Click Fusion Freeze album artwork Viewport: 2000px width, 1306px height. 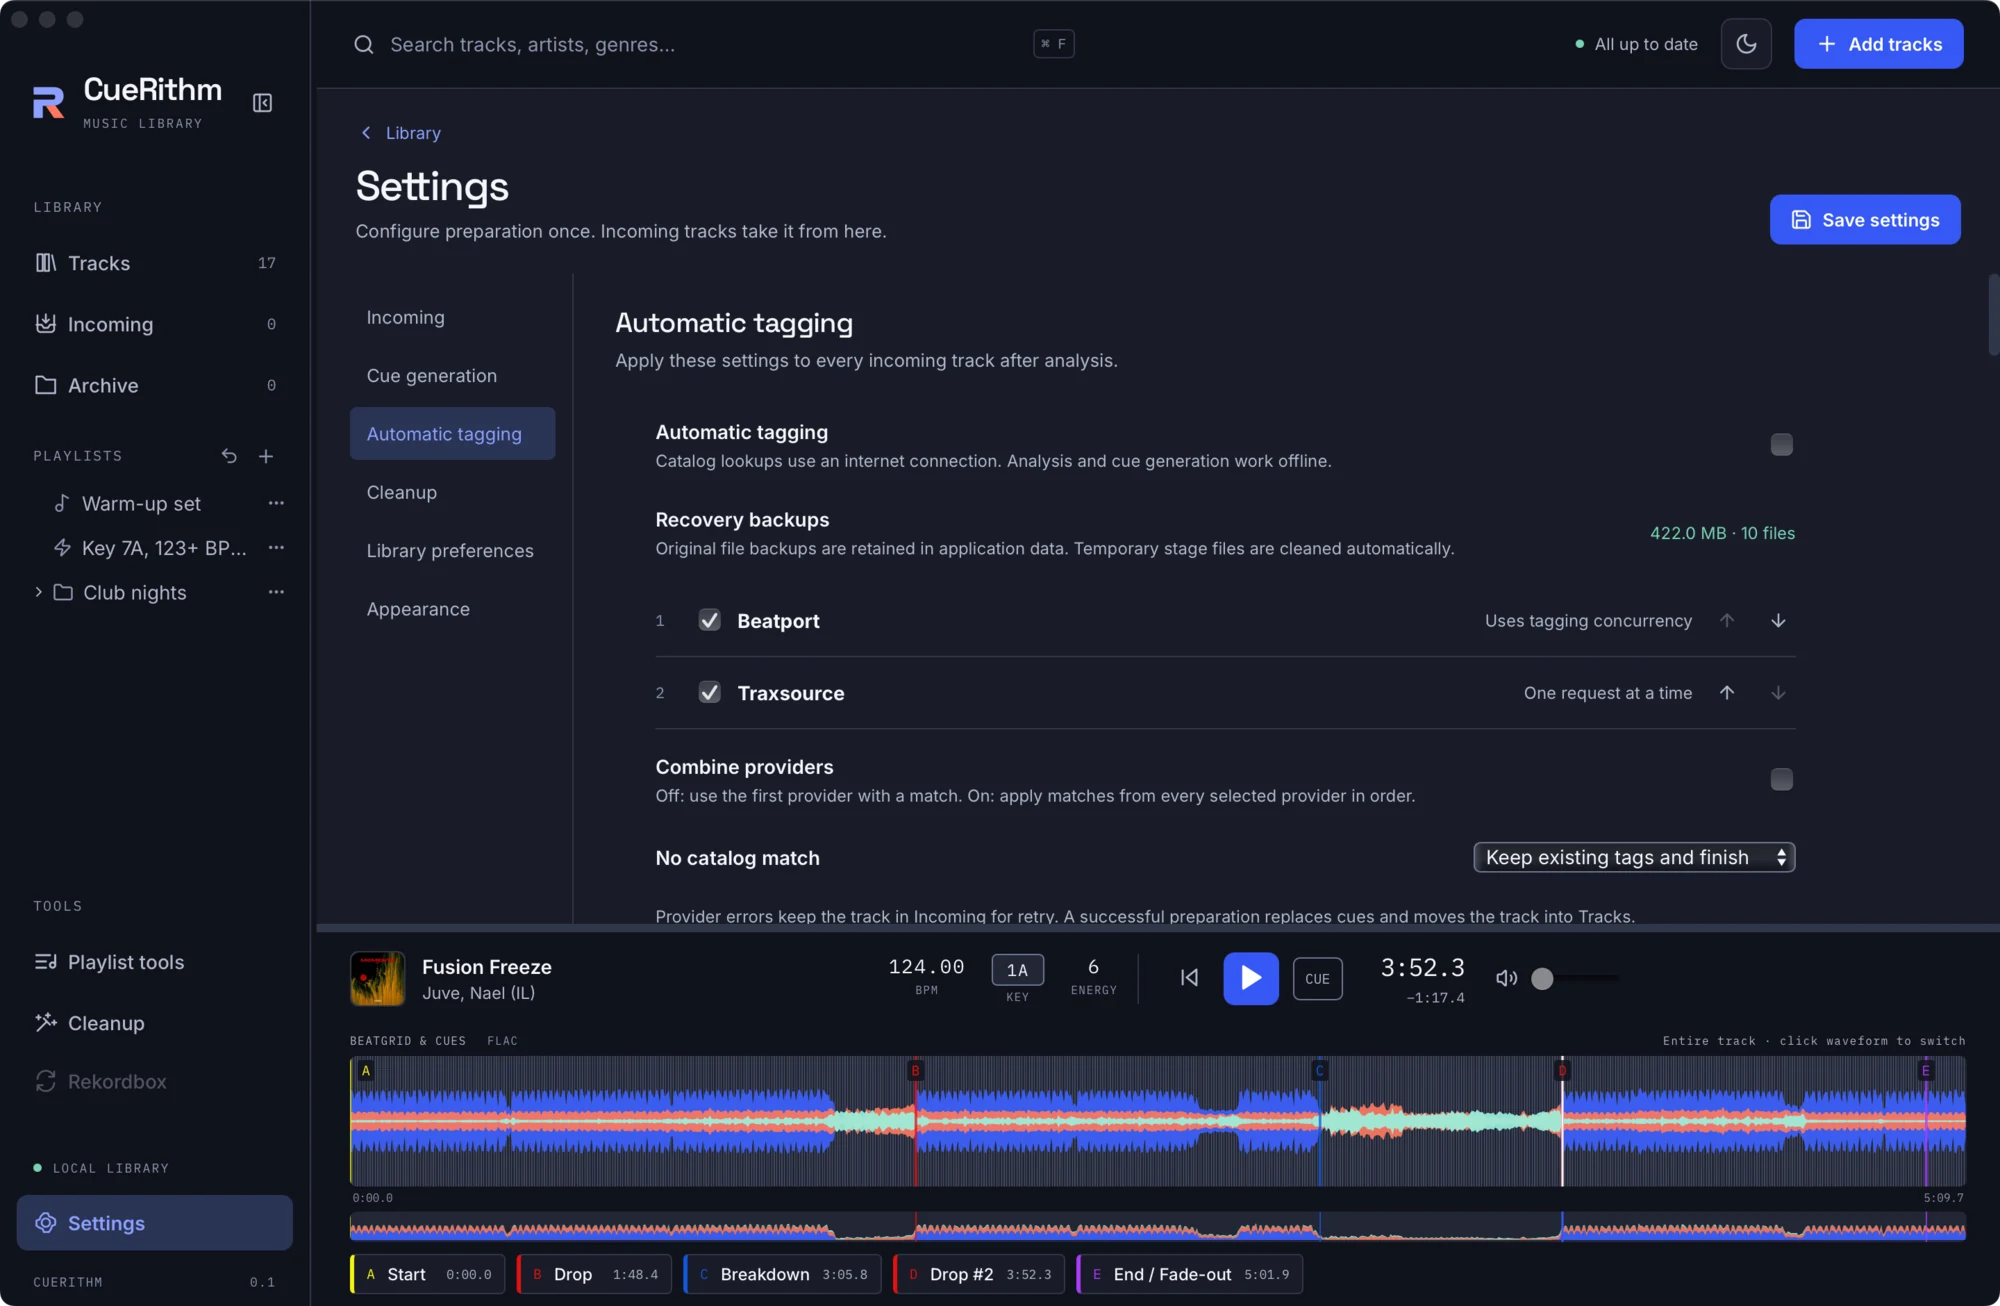pyautogui.click(x=377, y=979)
